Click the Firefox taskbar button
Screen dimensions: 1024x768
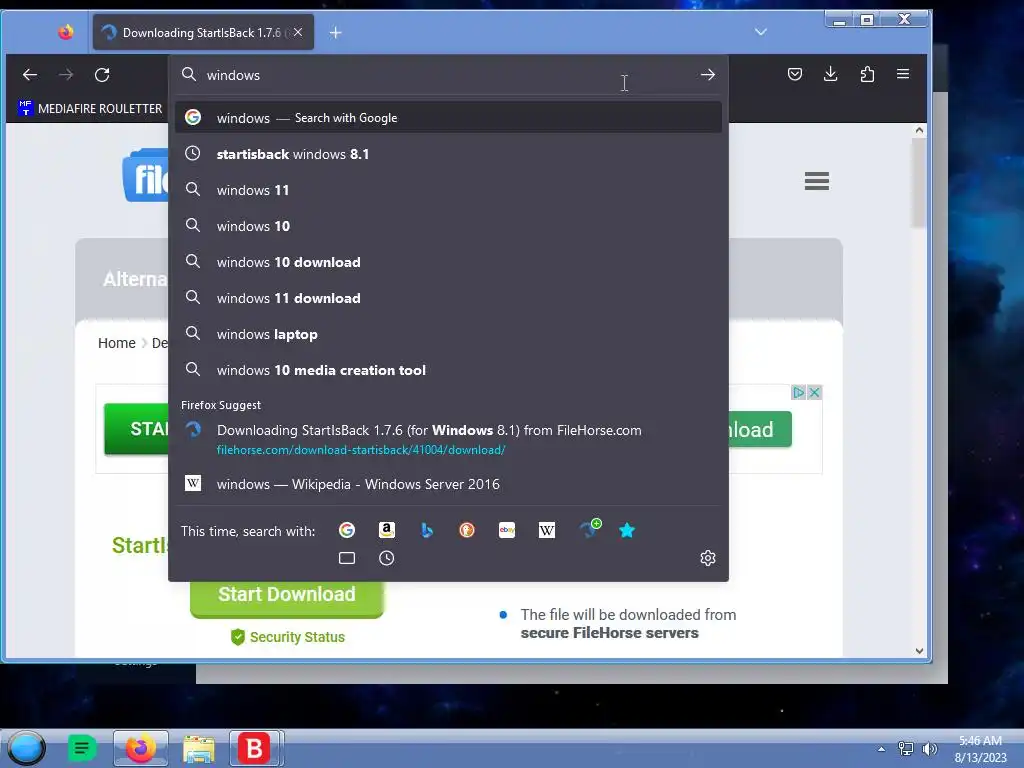[140, 748]
